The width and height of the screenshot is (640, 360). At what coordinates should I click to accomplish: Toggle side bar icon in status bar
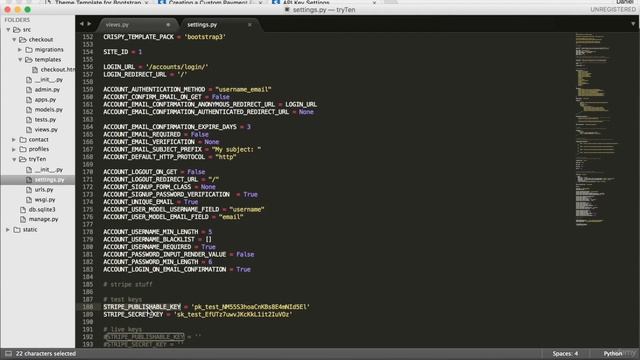(x=8, y=353)
